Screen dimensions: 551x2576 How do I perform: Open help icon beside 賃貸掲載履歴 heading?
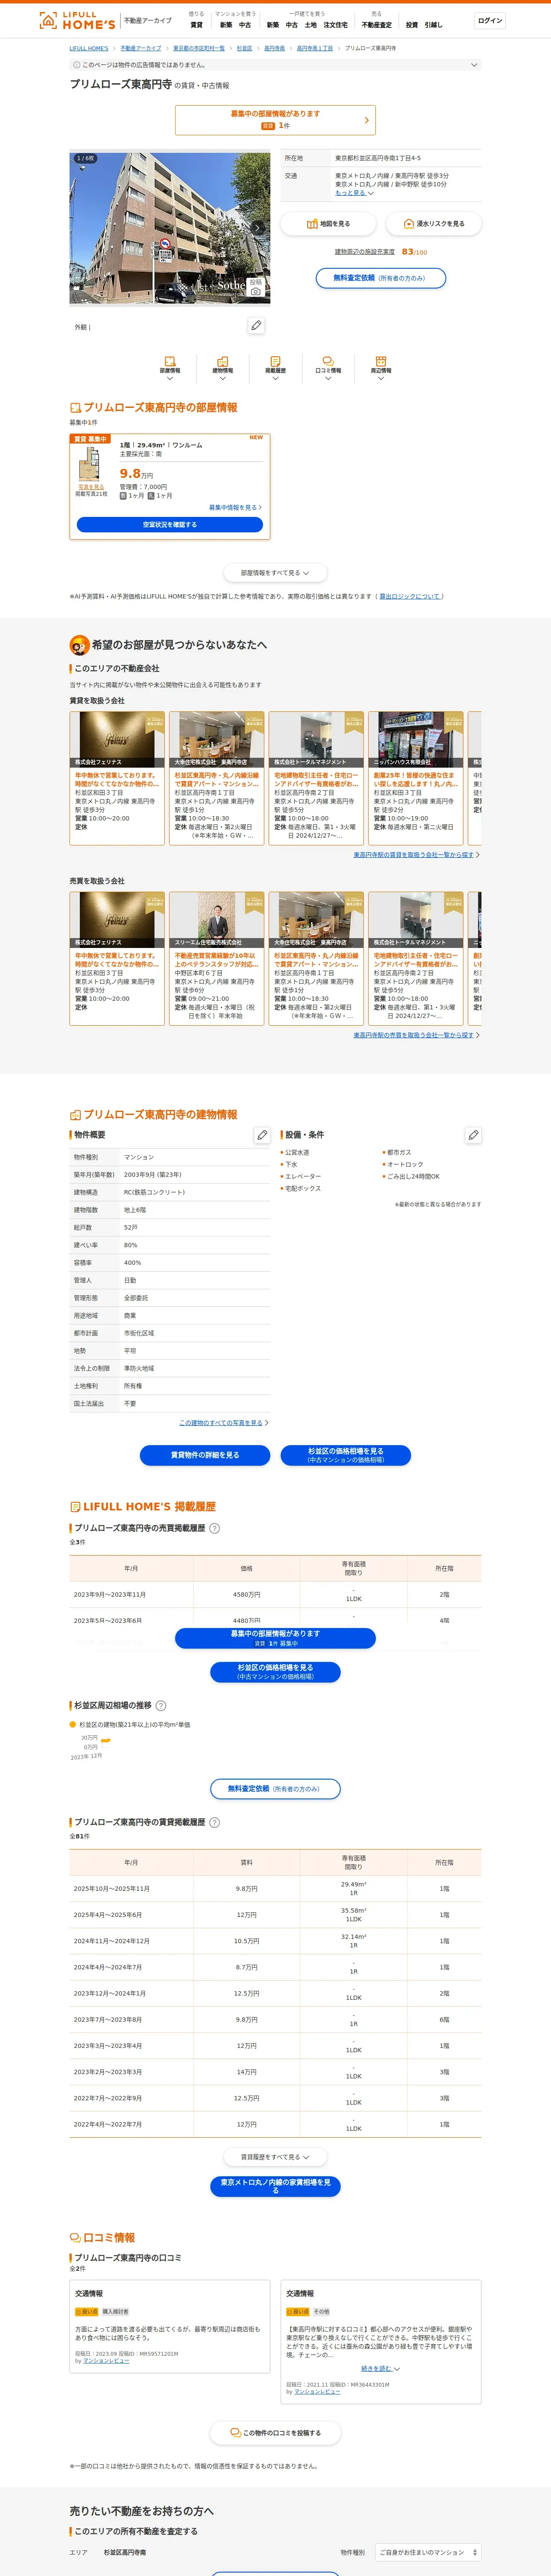pos(215,1822)
